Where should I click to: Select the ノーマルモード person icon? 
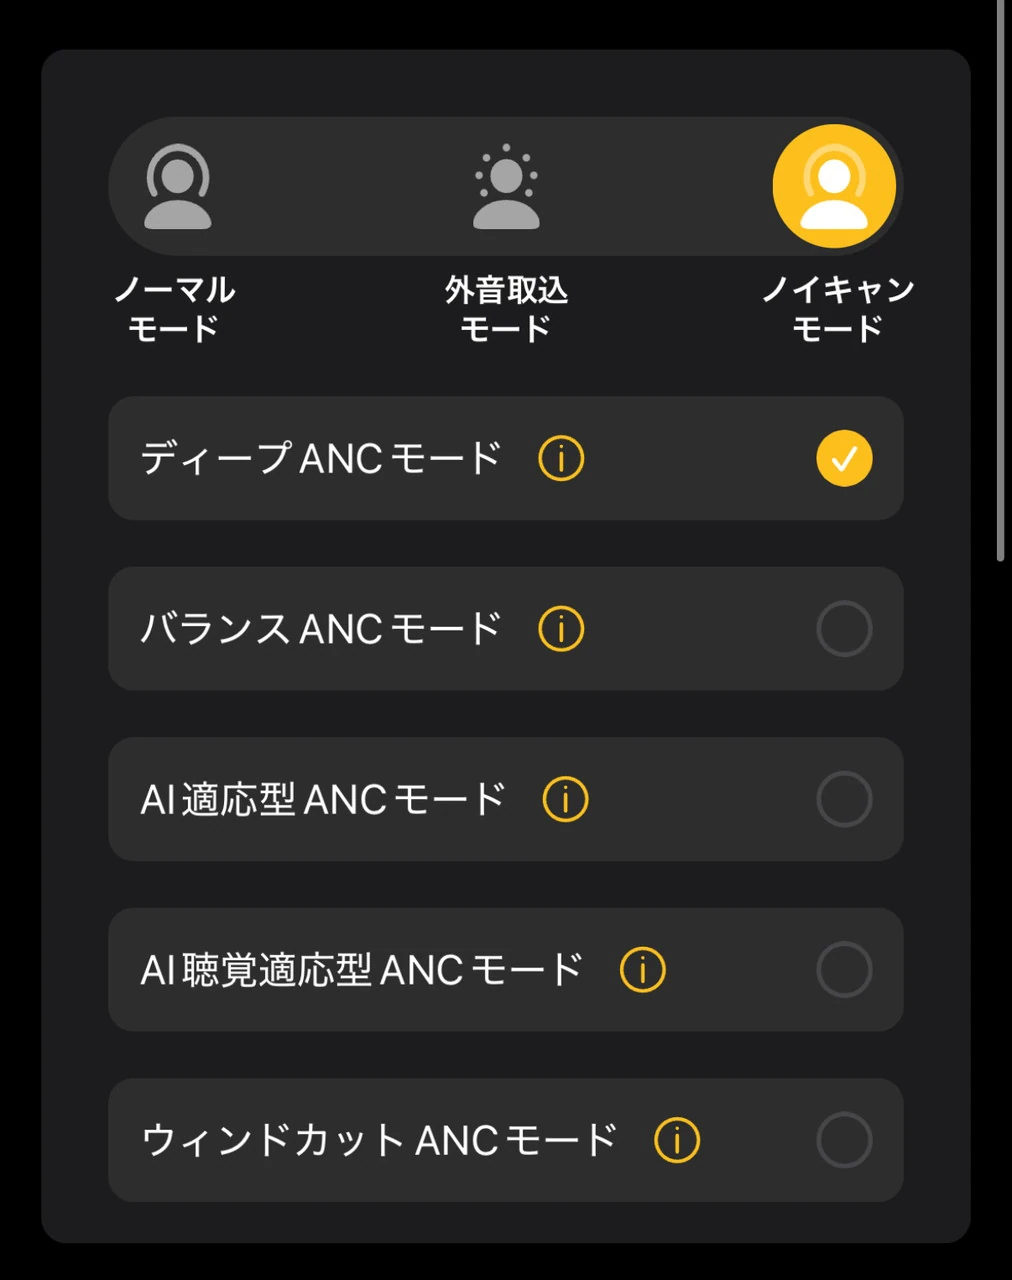[178, 187]
